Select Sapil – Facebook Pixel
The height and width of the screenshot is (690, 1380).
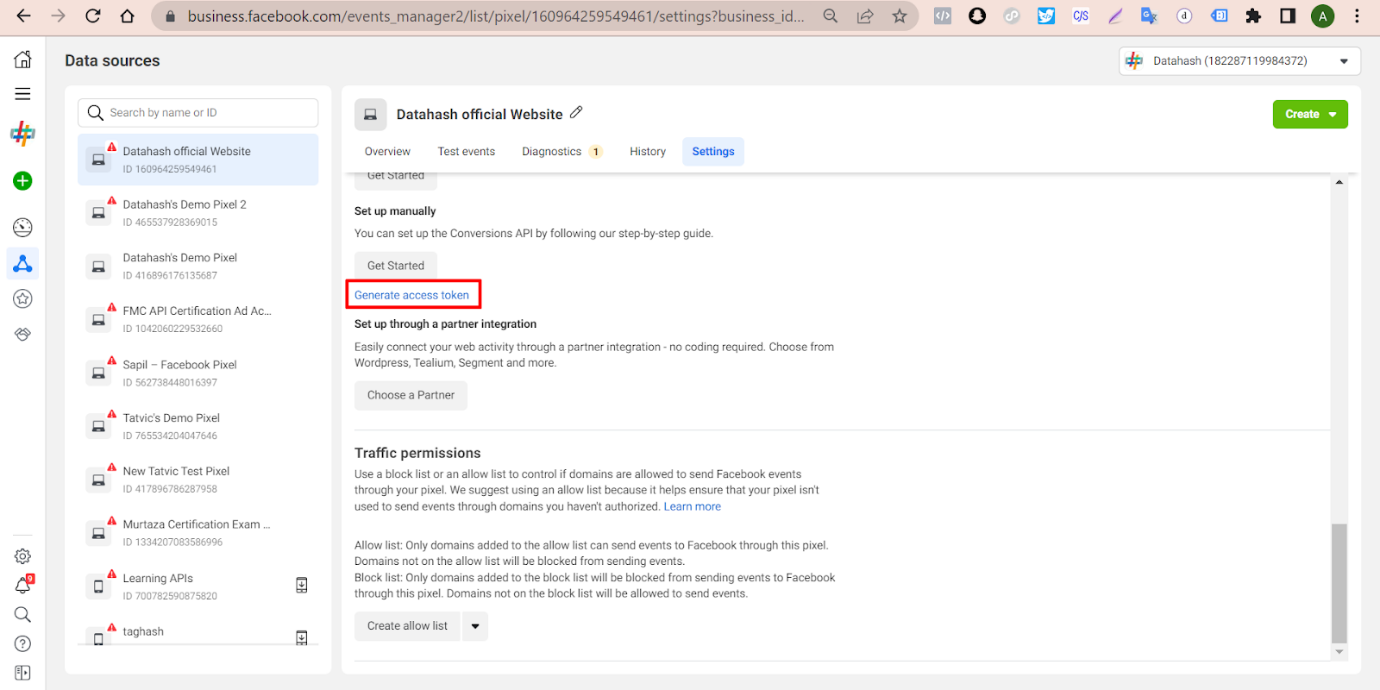coord(198,373)
